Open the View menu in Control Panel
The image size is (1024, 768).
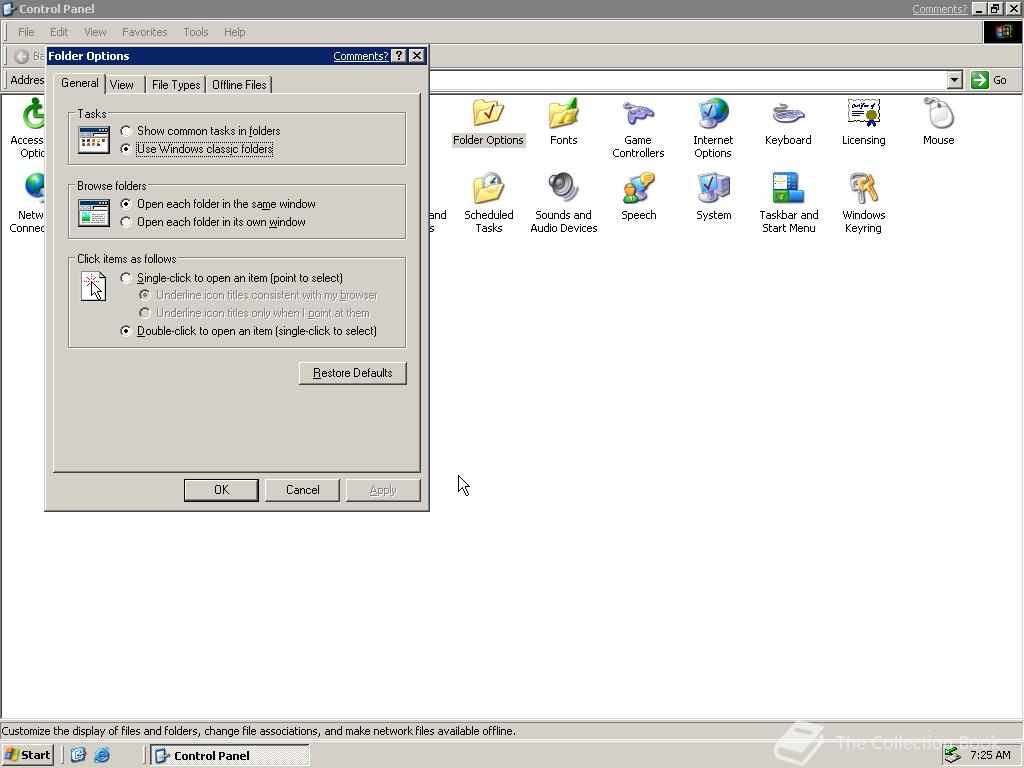(x=95, y=32)
